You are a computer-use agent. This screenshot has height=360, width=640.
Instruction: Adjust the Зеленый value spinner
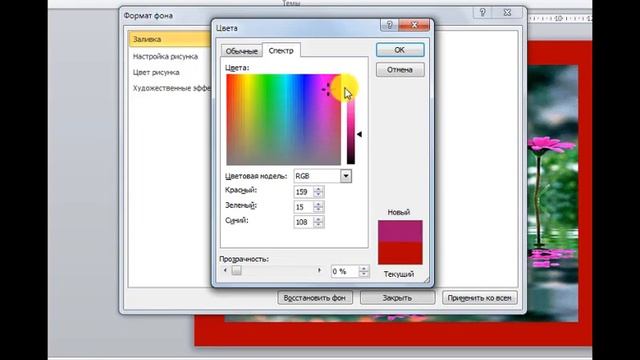click(318, 207)
